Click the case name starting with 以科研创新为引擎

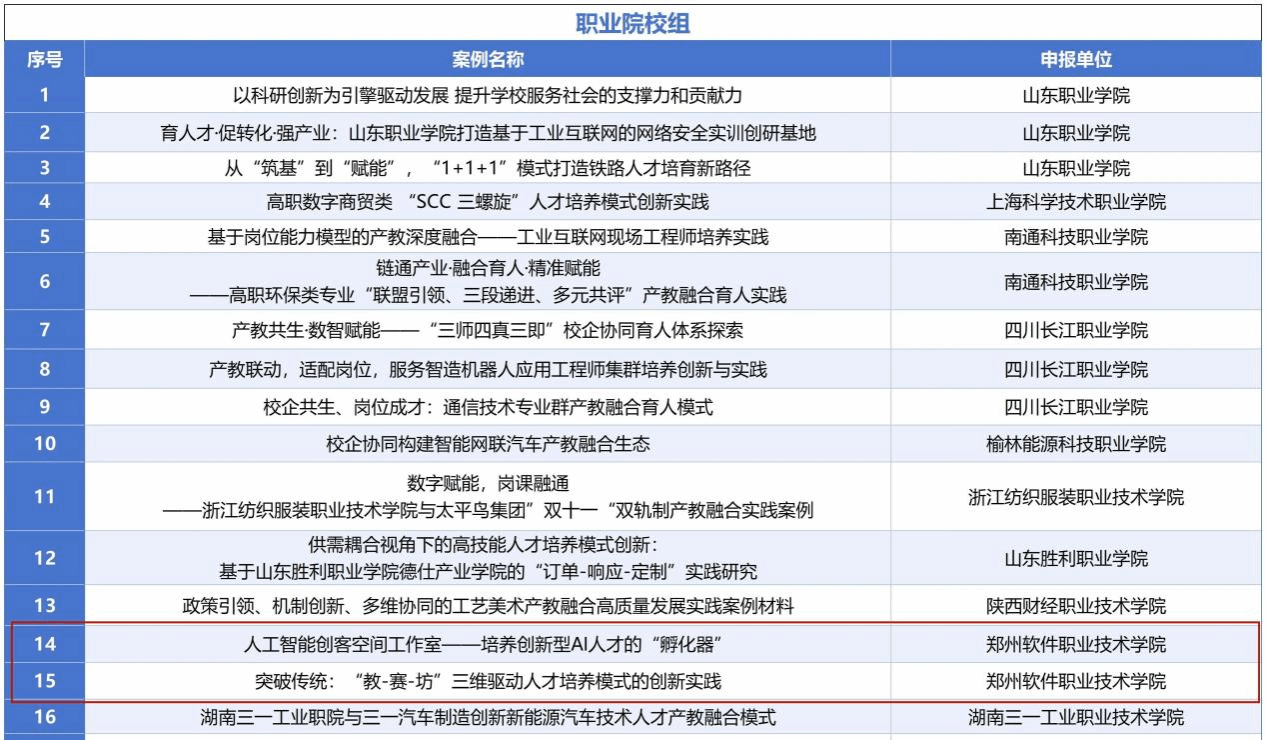pyautogui.click(x=487, y=96)
